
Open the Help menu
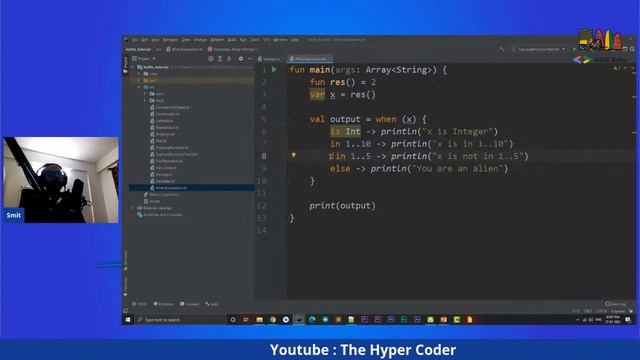coord(295,40)
